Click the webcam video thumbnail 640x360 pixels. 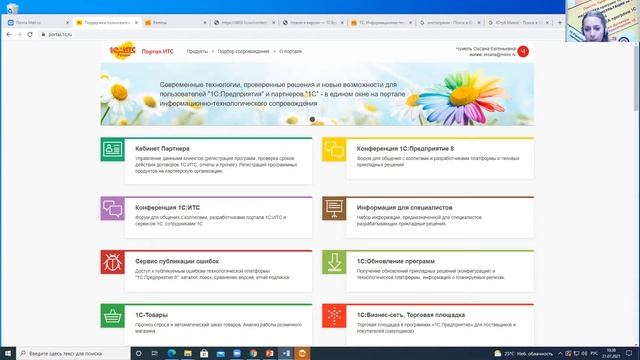[x=602, y=21]
